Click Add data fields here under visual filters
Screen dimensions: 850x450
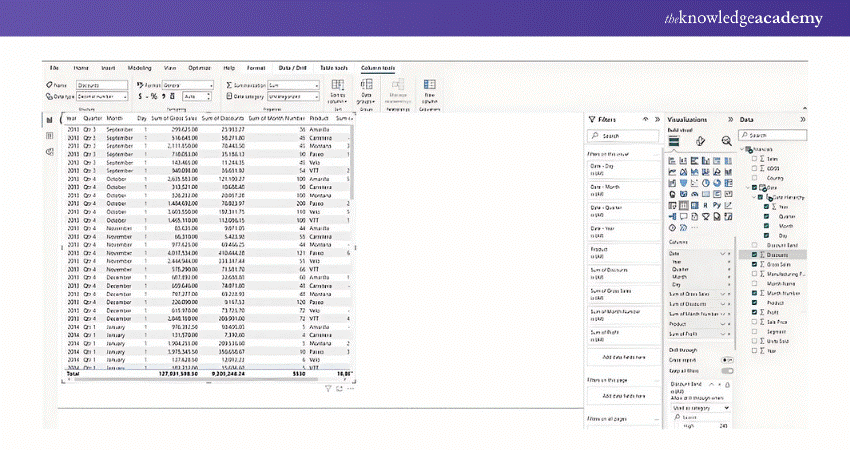(621, 357)
